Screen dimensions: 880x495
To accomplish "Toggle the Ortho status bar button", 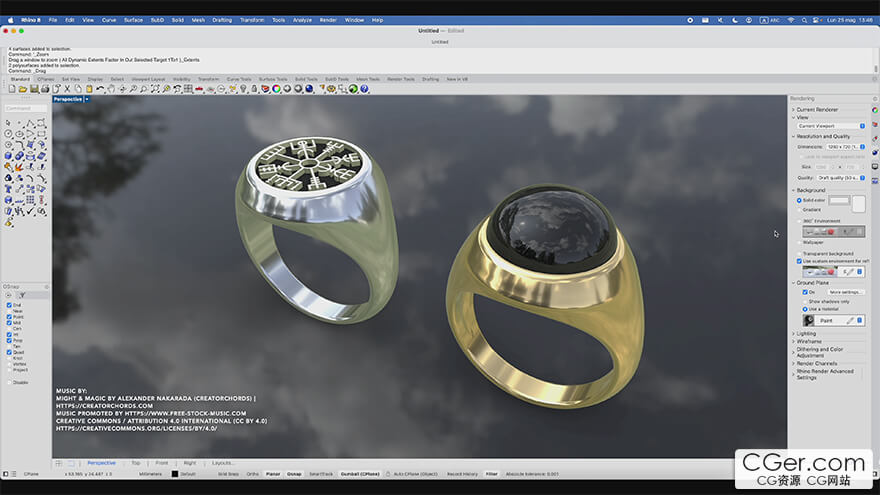I will click(x=253, y=474).
